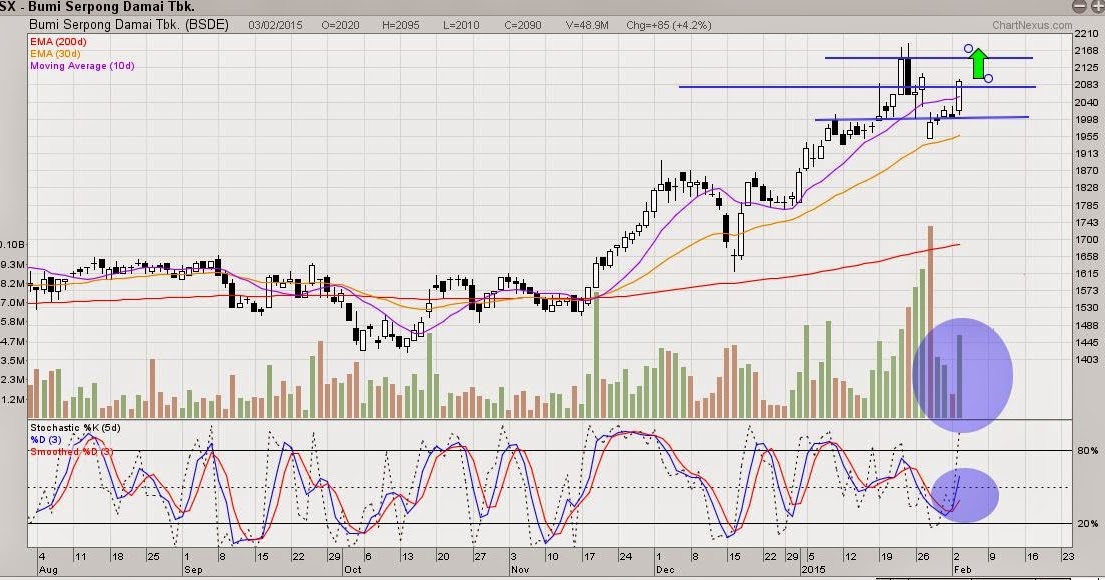Click the 2168 price axis label
Viewport: 1105px width, 580px height.
(1087, 51)
